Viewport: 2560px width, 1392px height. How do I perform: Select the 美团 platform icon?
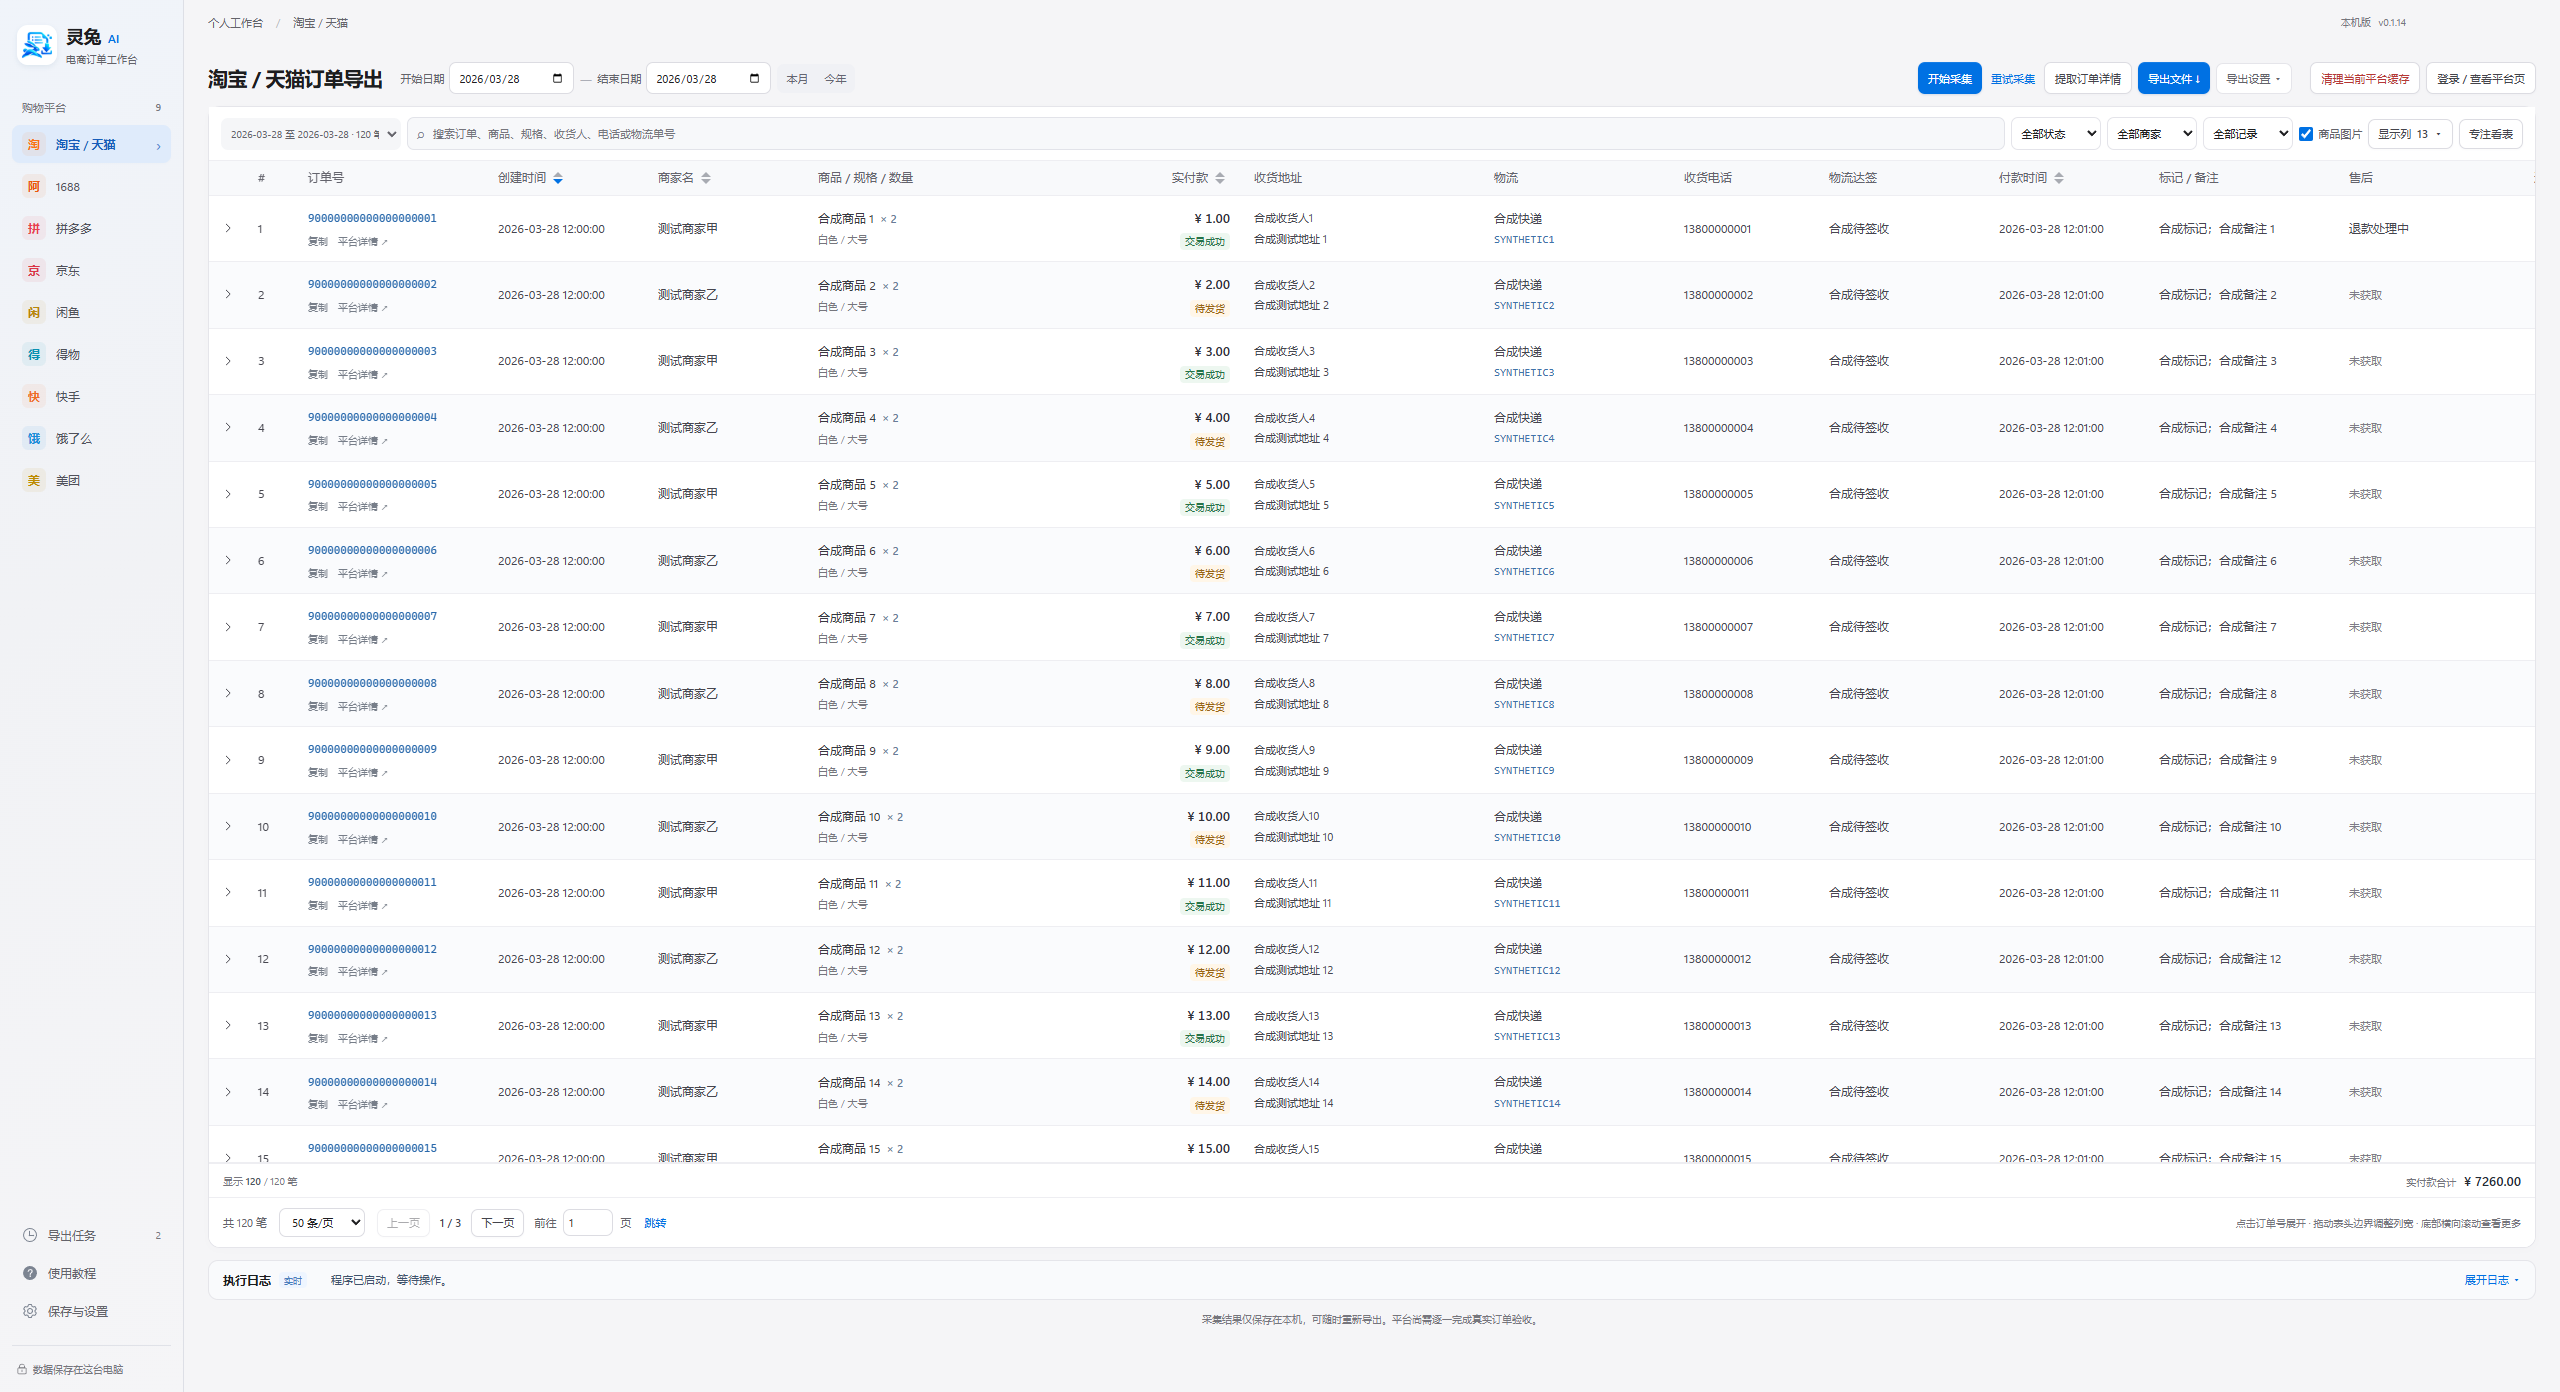(x=34, y=481)
